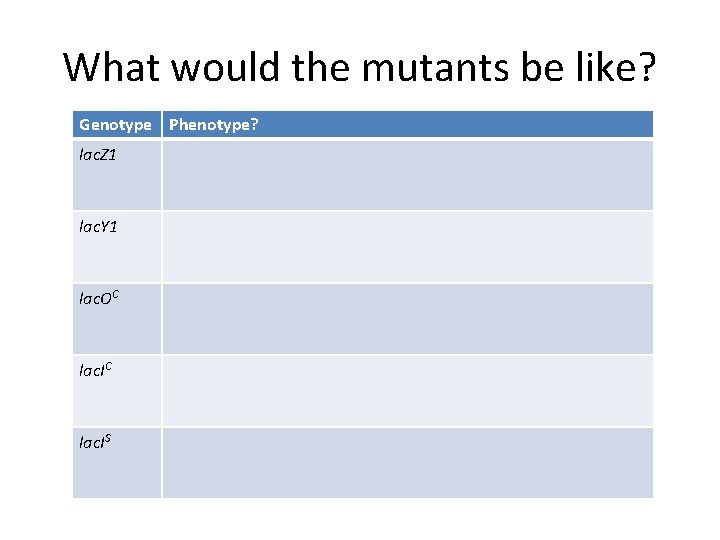Click the empty phenotype cell for lacIS

(x=407, y=462)
